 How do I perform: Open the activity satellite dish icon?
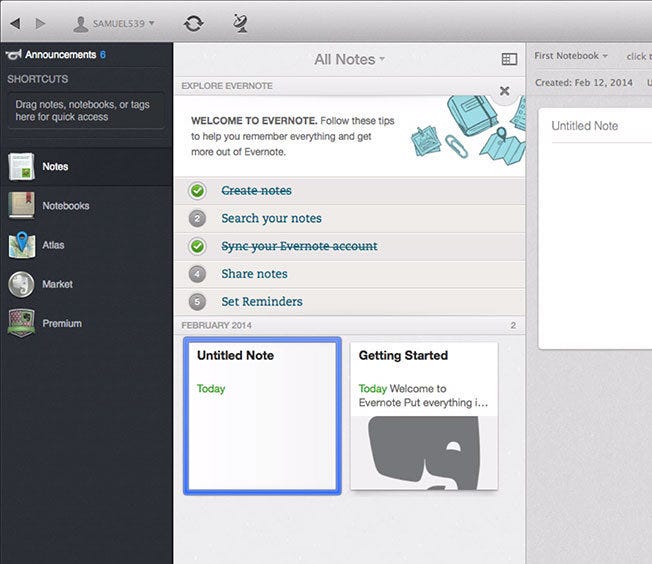pos(240,23)
